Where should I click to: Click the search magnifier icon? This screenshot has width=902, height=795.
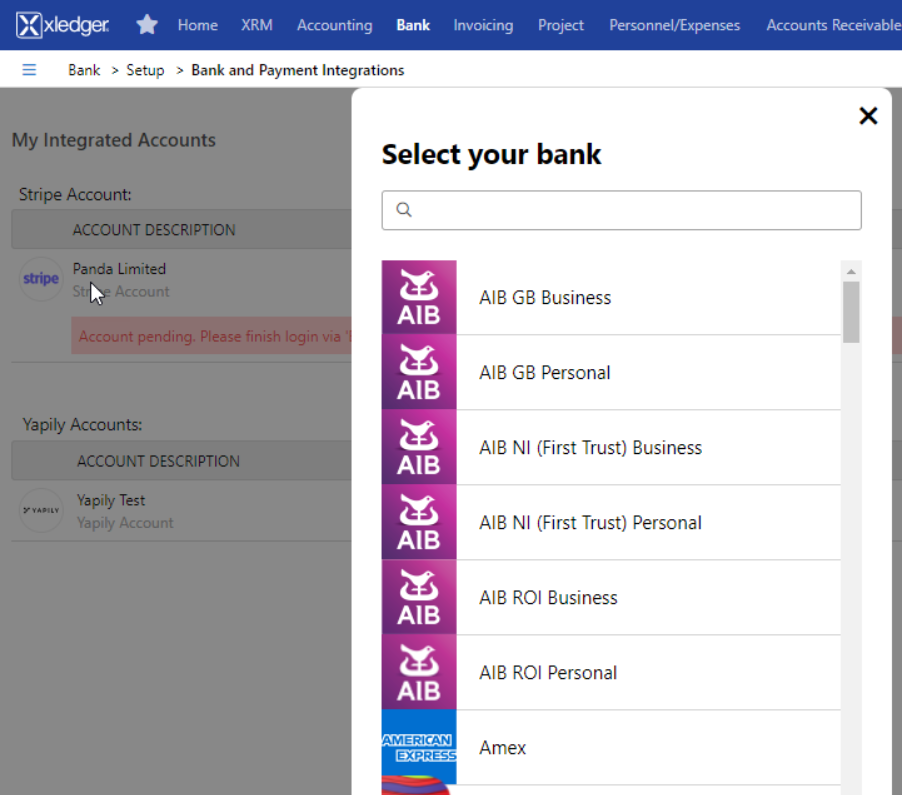point(404,210)
